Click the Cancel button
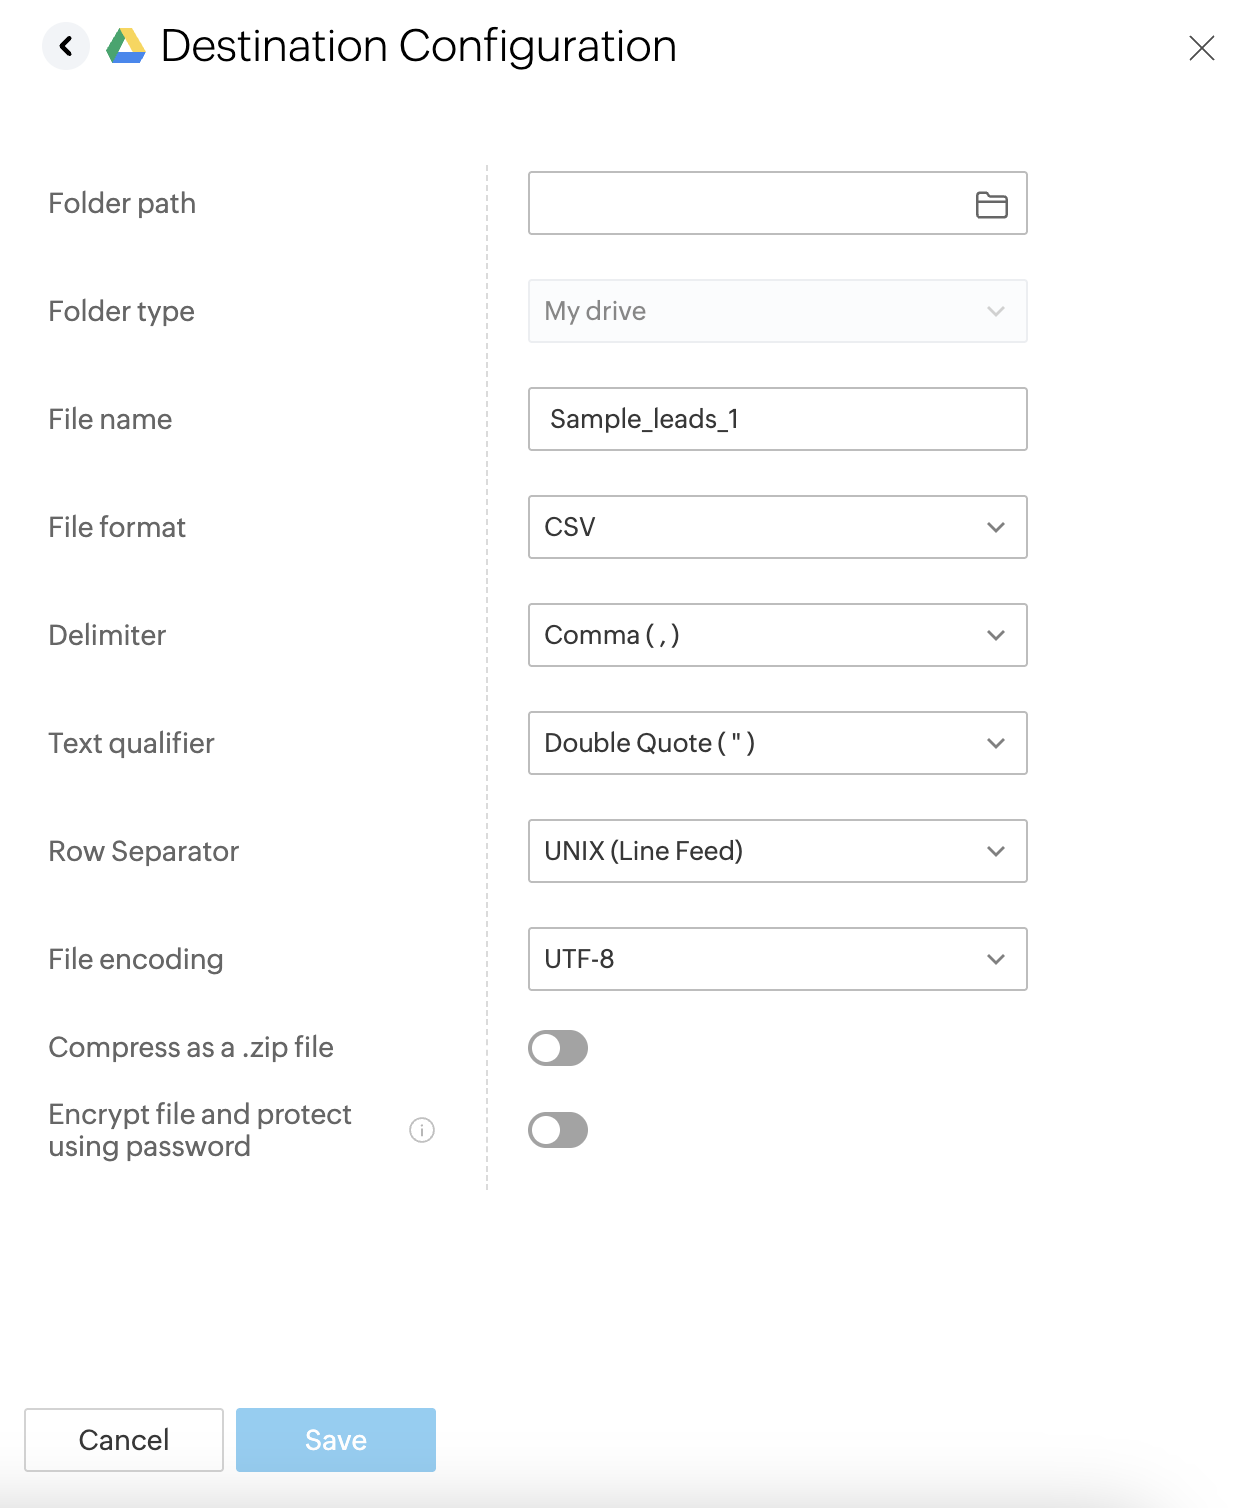1248x1508 pixels. (124, 1440)
